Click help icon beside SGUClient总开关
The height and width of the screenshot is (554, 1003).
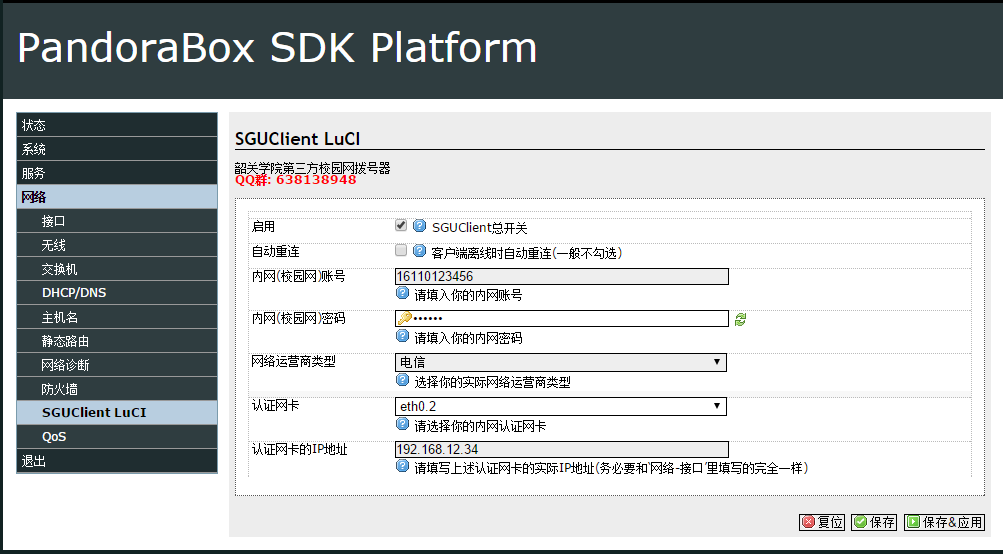click(x=420, y=225)
